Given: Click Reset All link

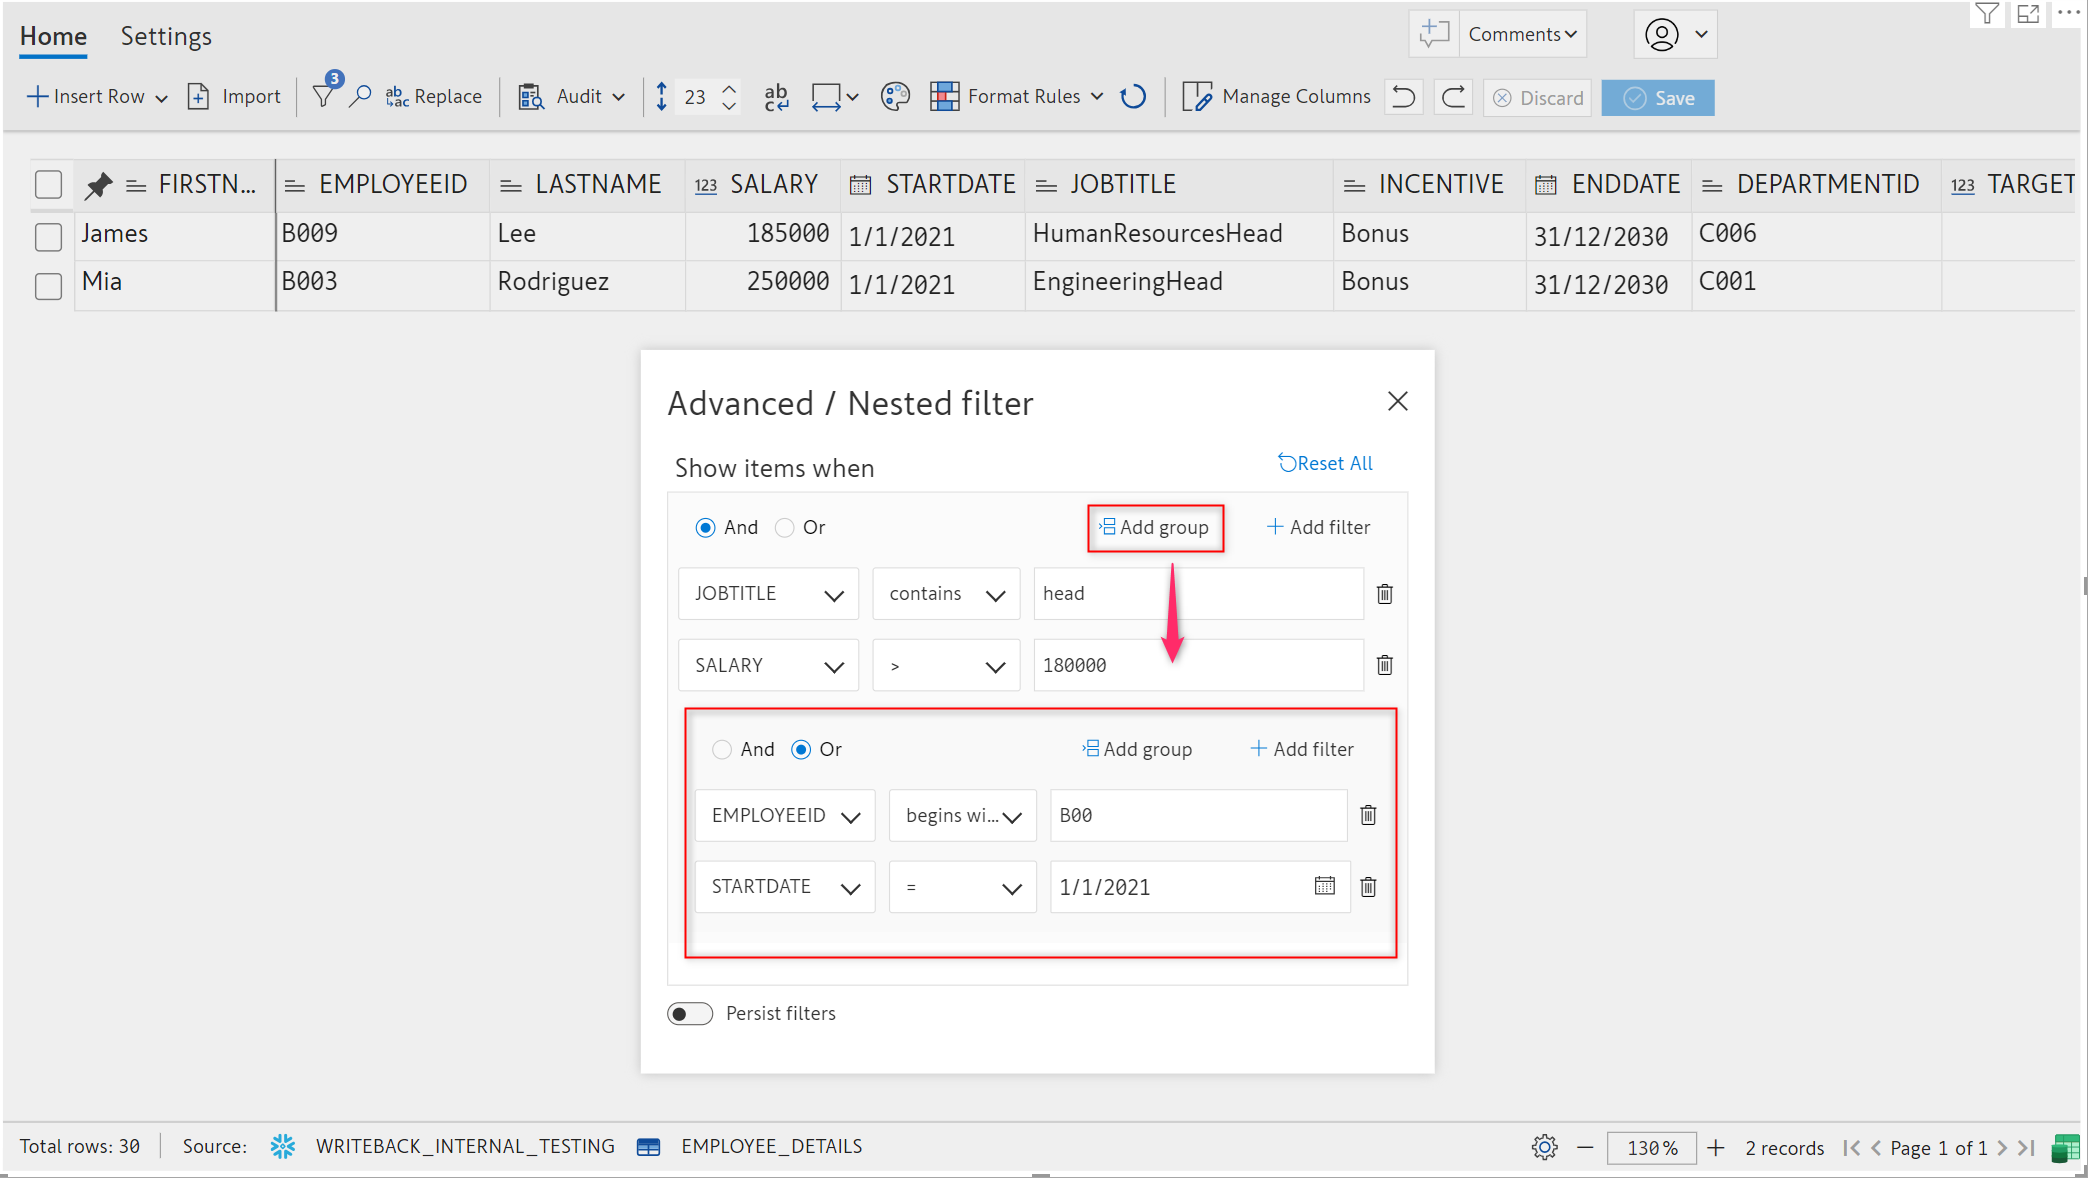Looking at the screenshot, I should pos(1325,463).
